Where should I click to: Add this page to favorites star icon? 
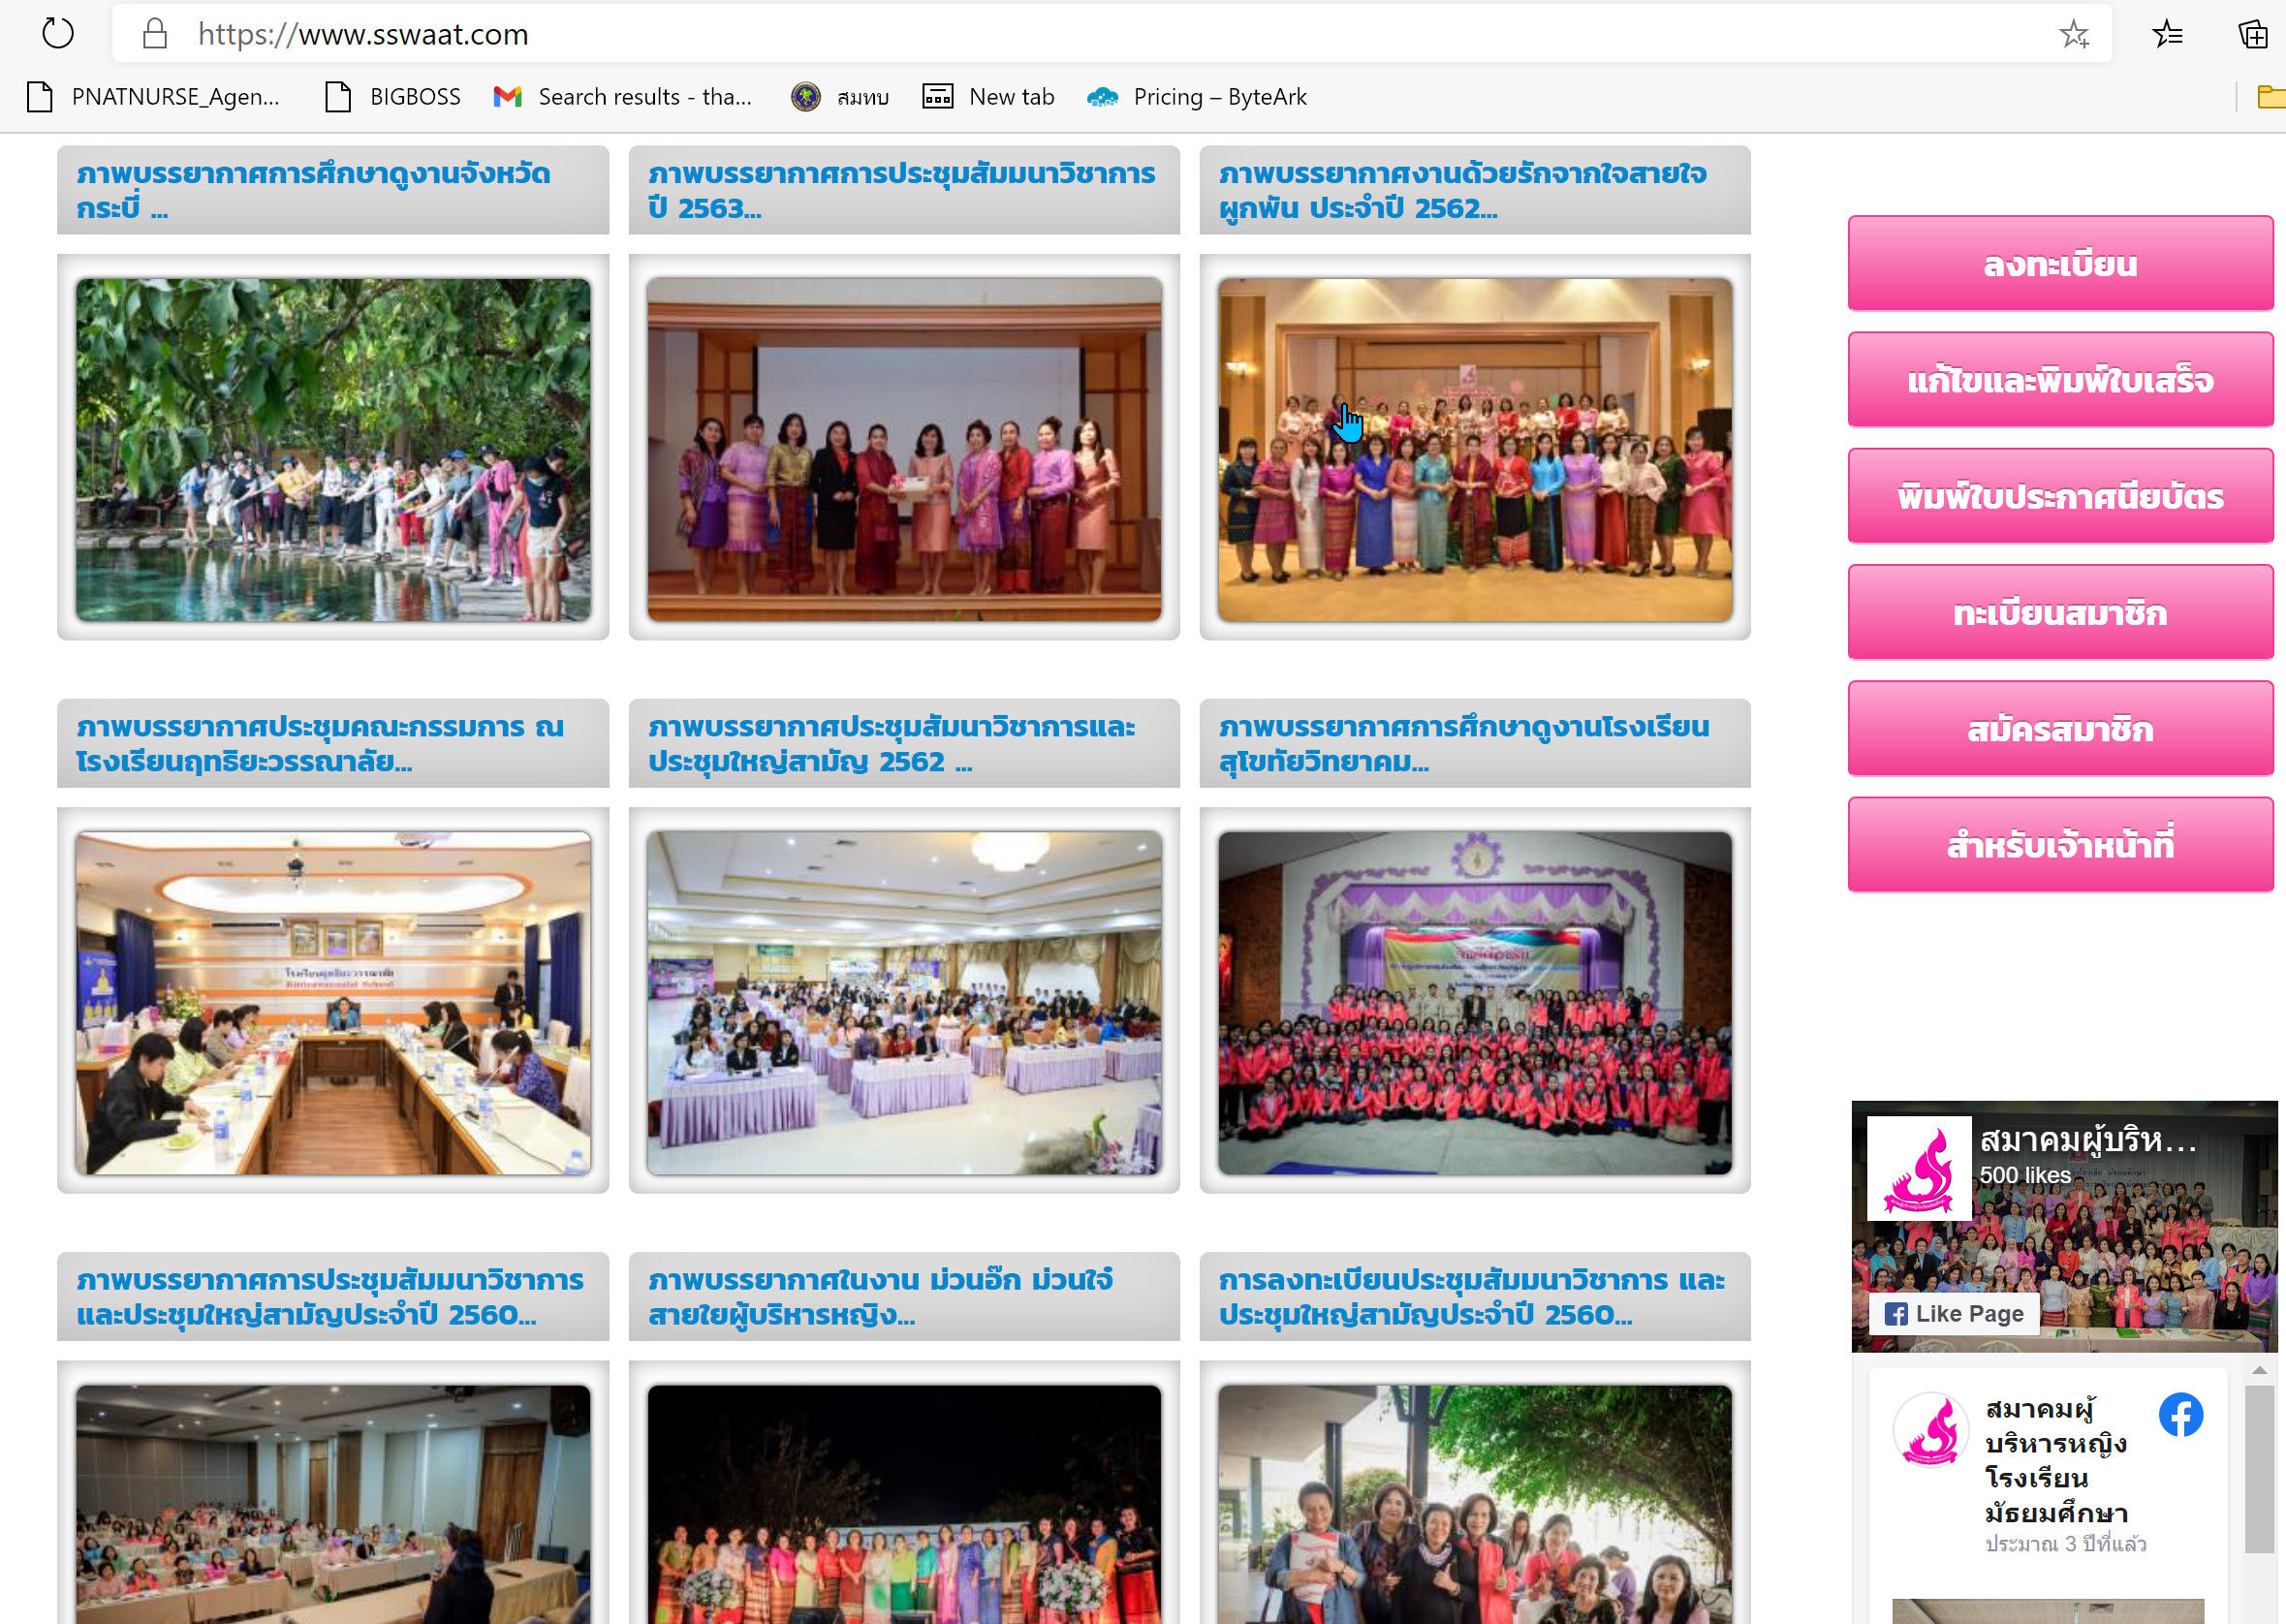tap(2074, 34)
